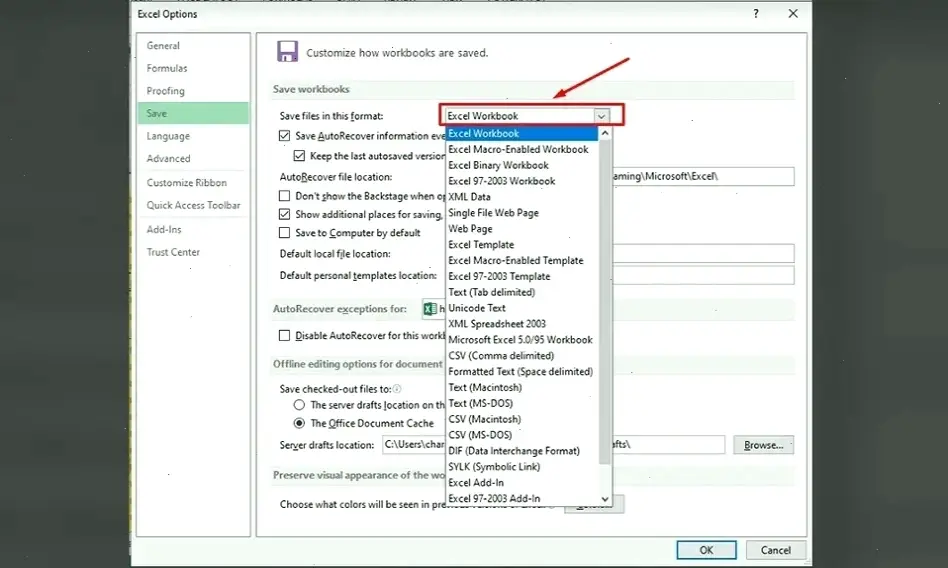Choose CSV (Macintosh) option
This screenshot has height=568, width=948.
coord(522,419)
